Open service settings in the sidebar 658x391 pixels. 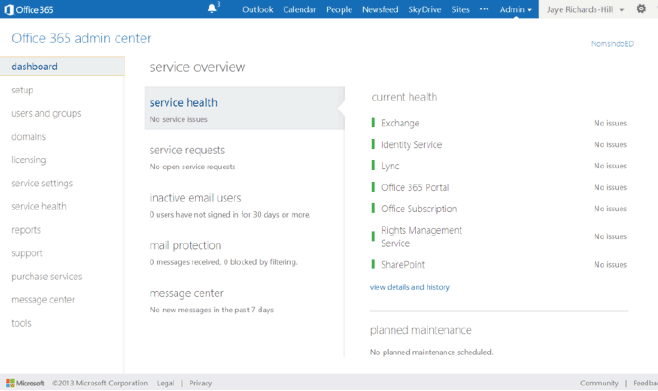coord(42,183)
